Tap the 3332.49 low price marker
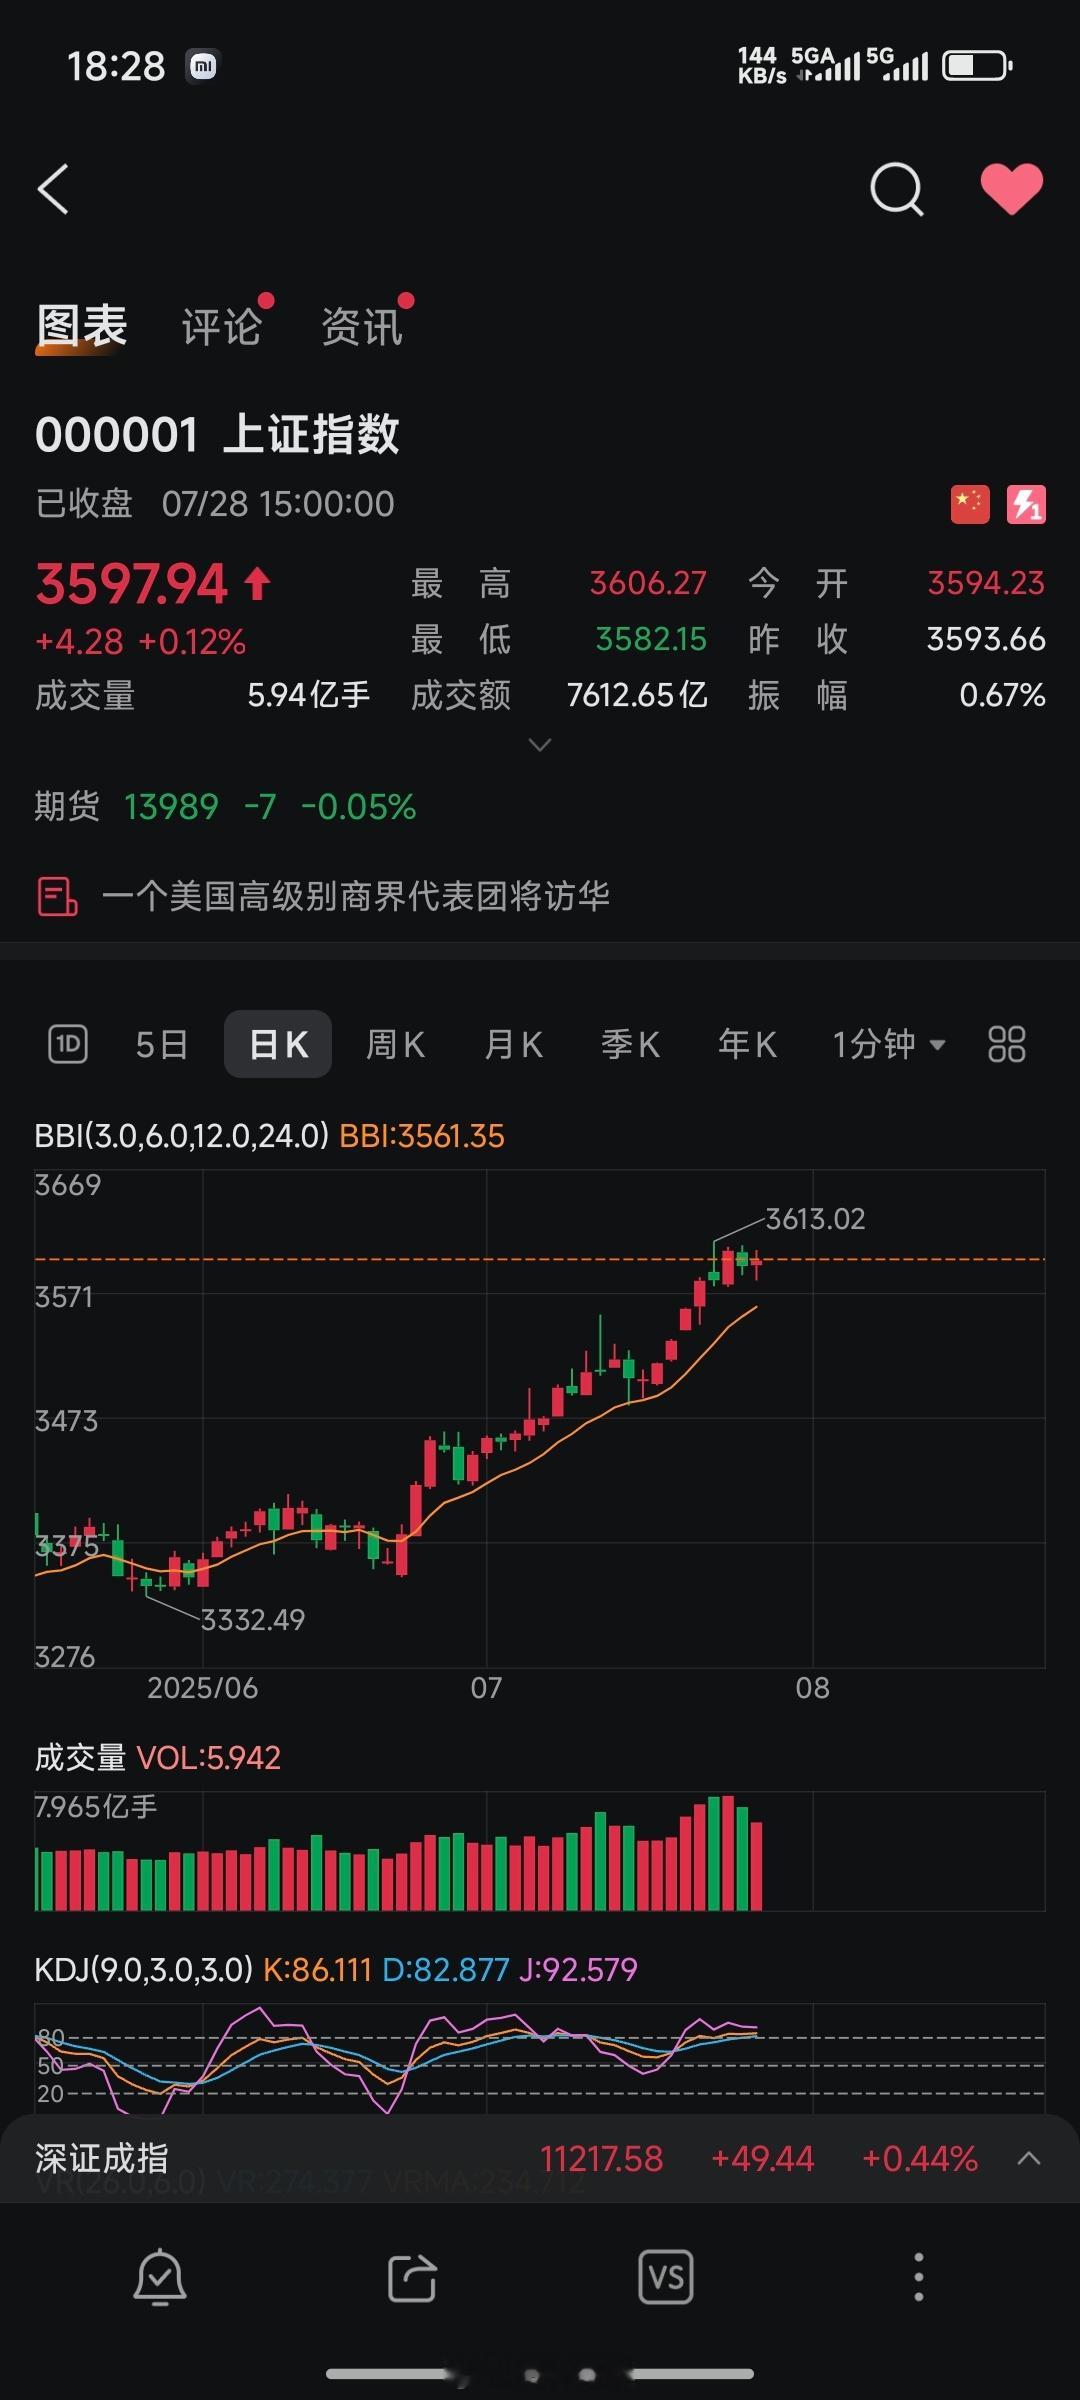This screenshot has height=2400, width=1080. (253, 1619)
